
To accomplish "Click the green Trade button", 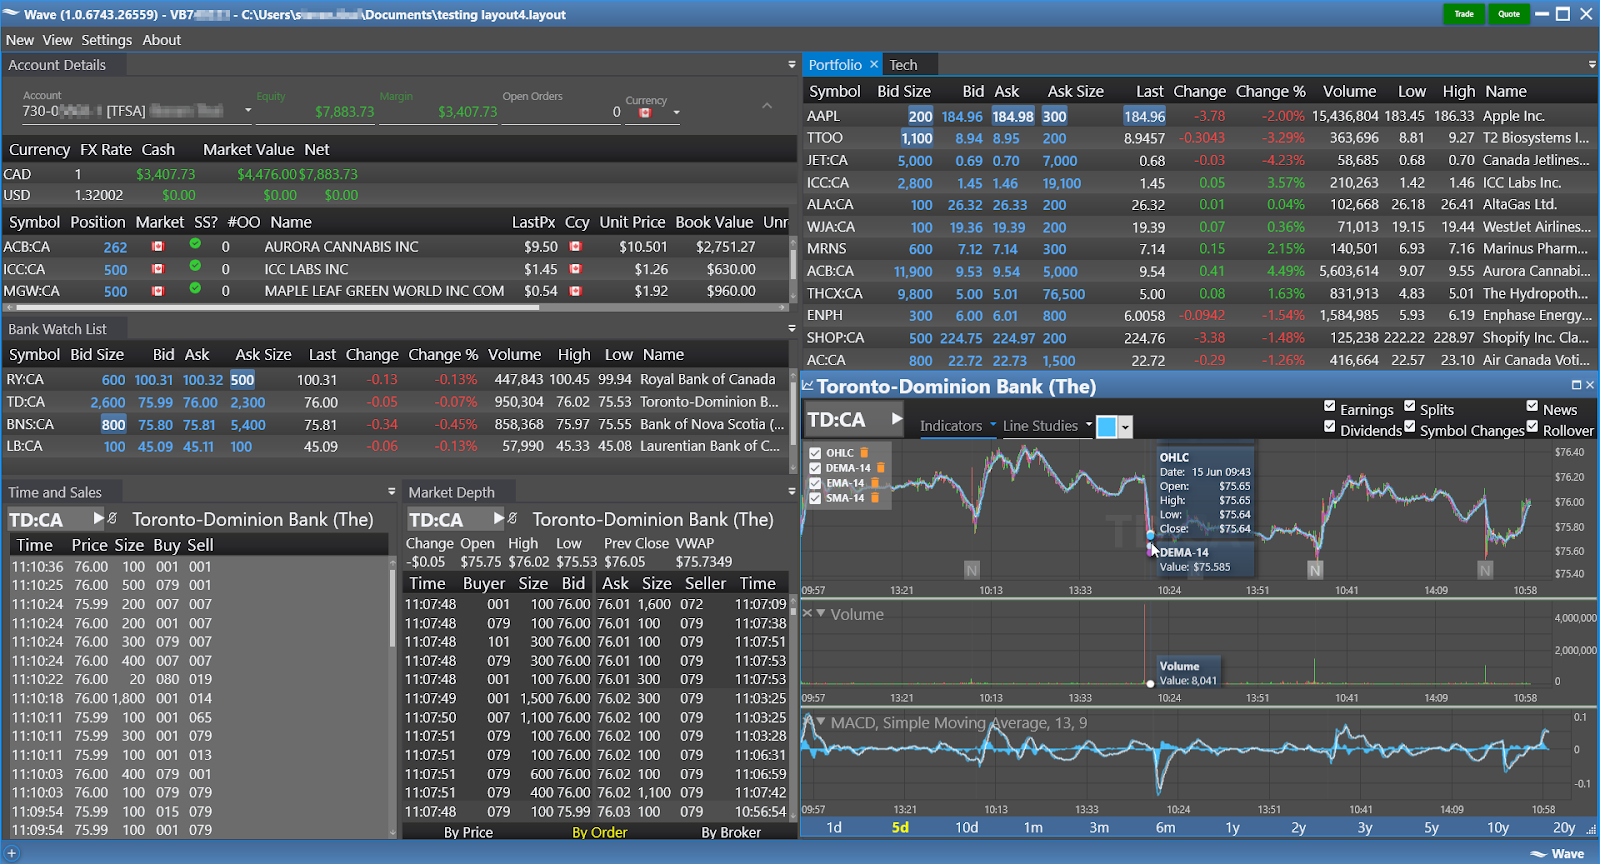I will pyautogui.click(x=1464, y=14).
